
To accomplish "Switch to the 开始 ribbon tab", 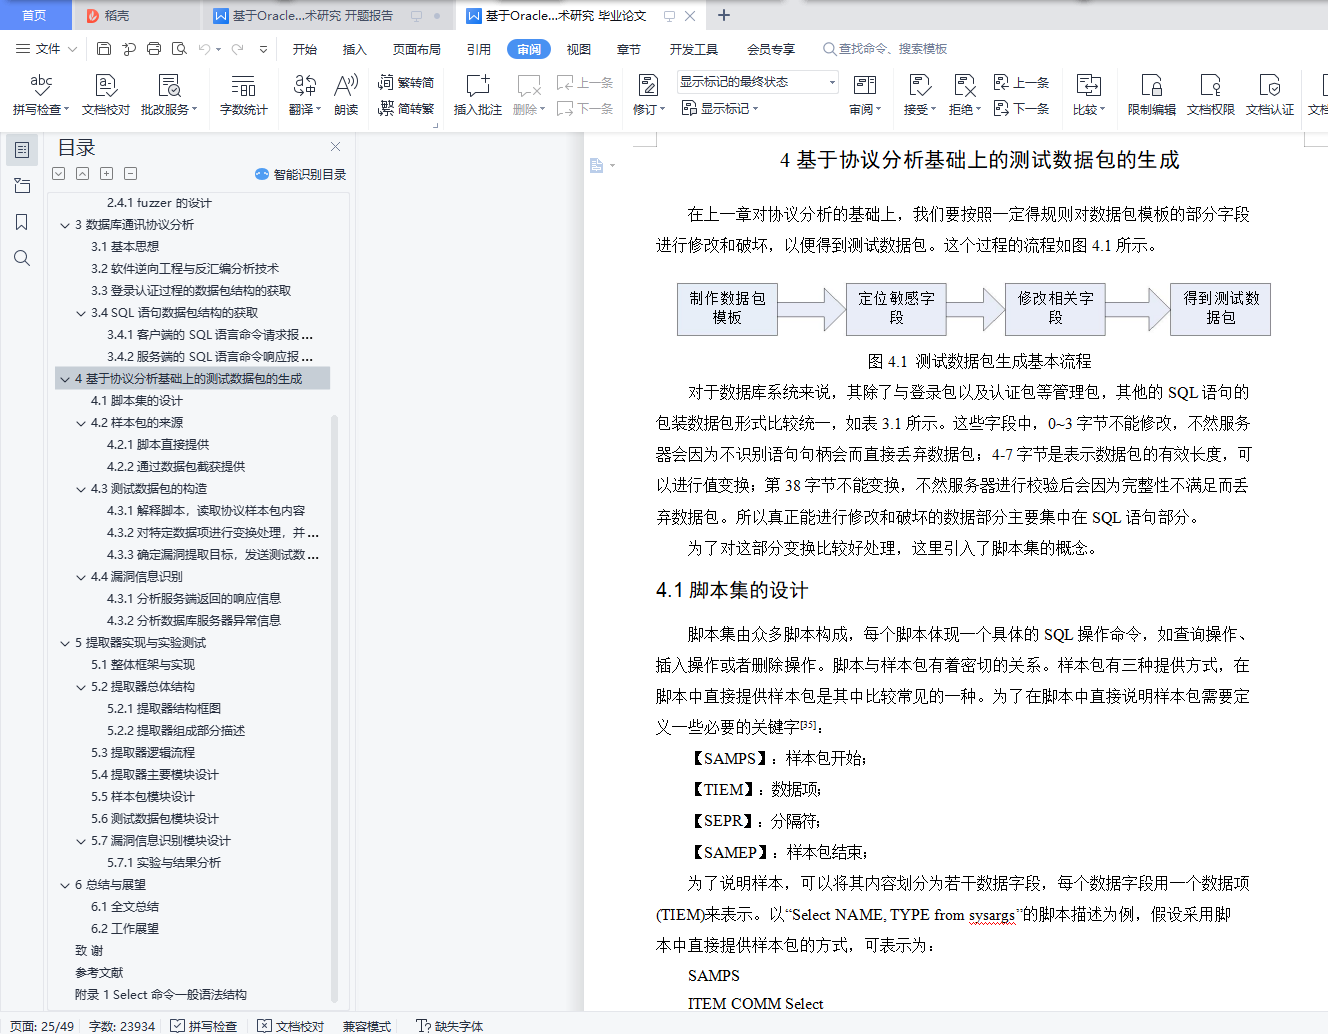I will pos(305,49).
